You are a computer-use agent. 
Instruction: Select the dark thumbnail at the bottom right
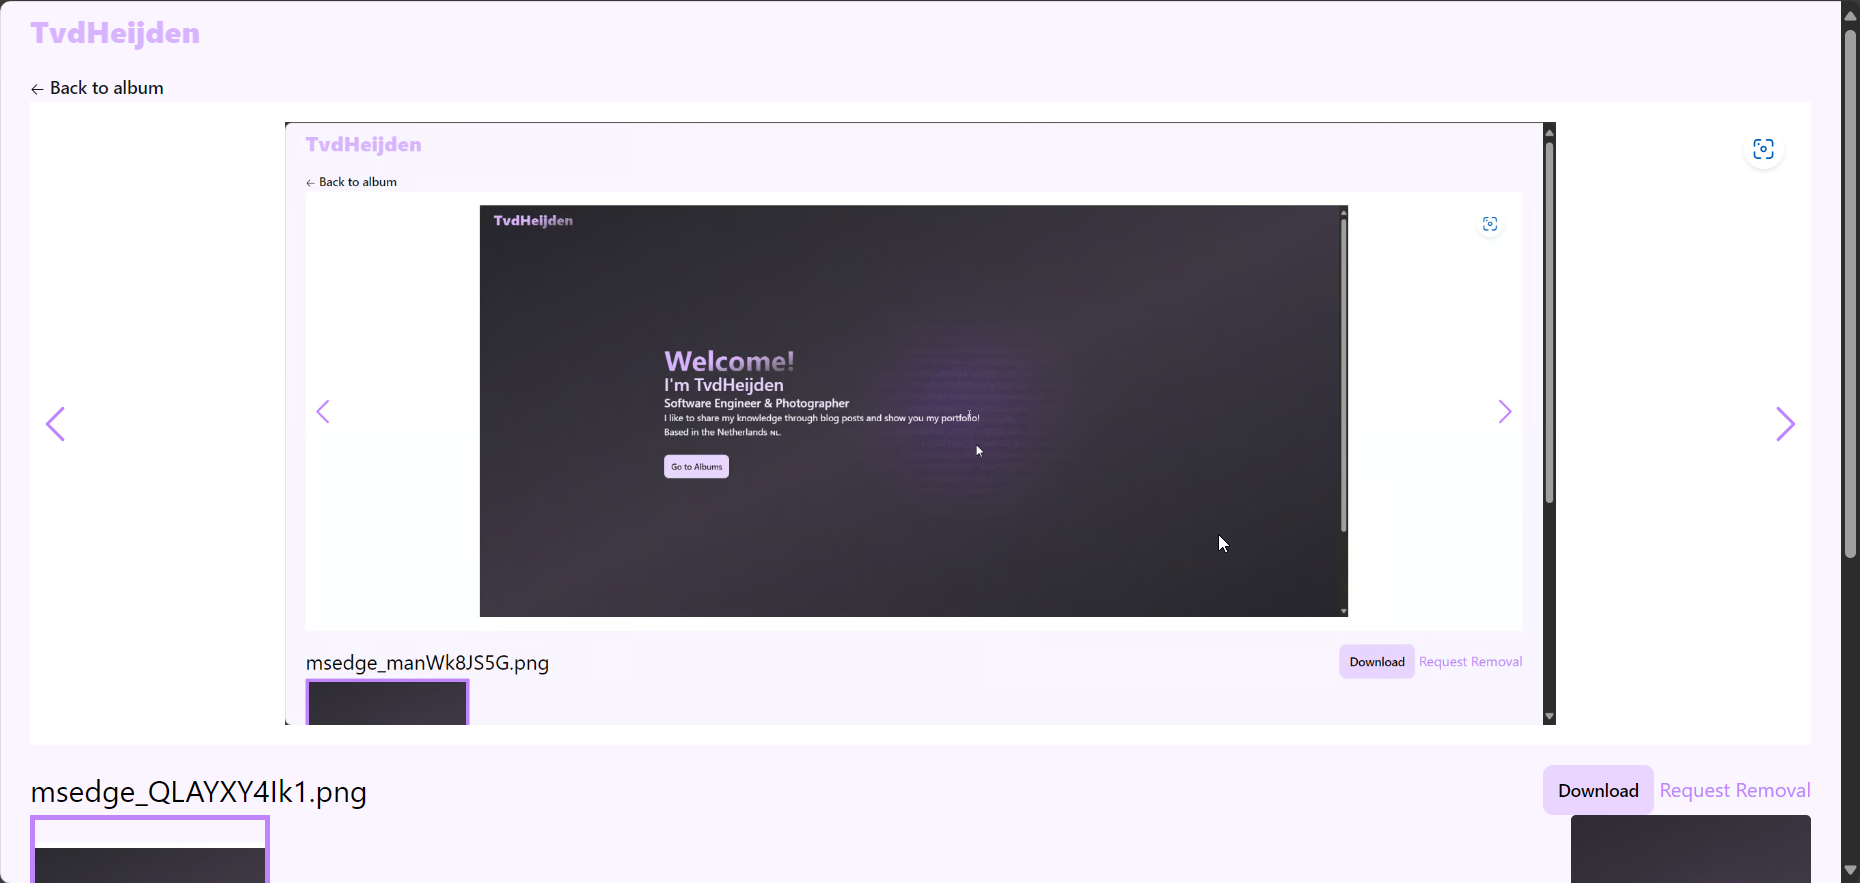(1690, 849)
